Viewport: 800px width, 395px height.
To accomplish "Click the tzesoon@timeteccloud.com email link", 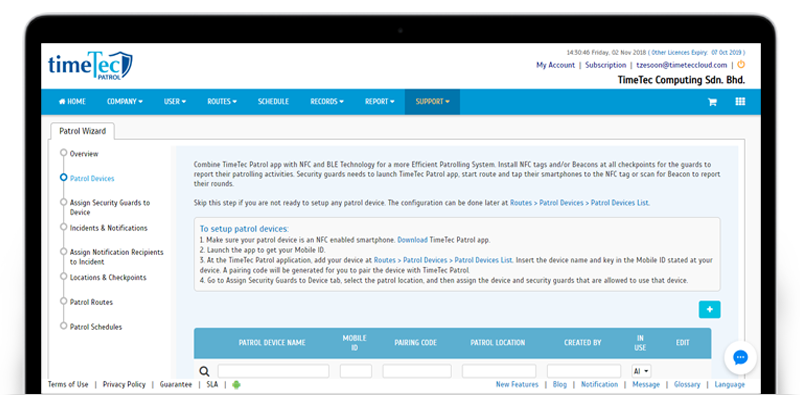I will (x=682, y=65).
